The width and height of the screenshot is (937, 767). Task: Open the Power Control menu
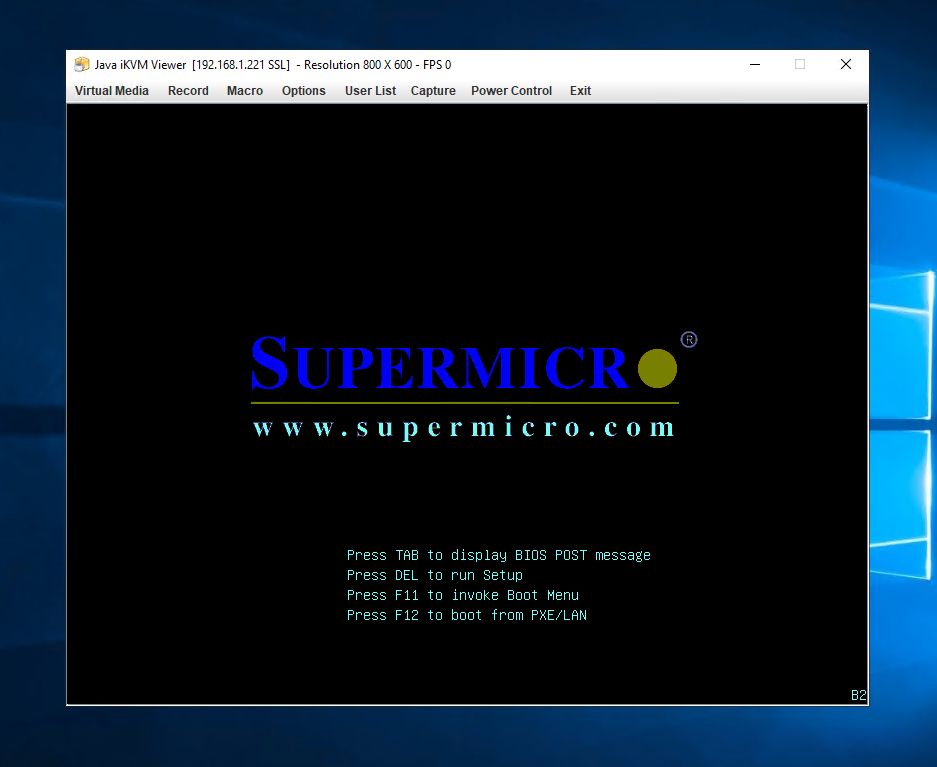[x=512, y=91]
